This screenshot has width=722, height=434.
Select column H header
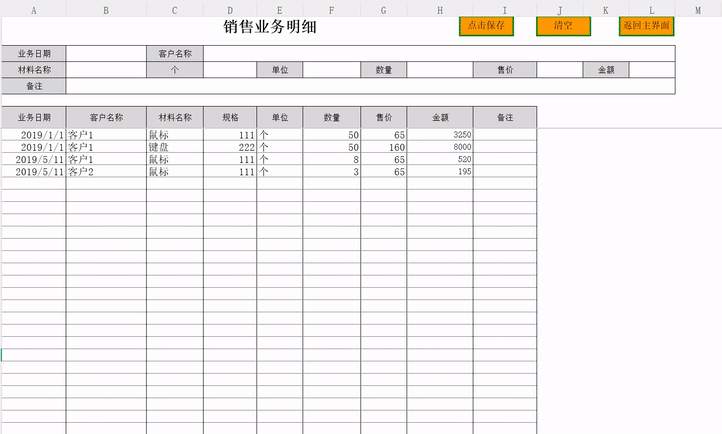pyautogui.click(x=440, y=10)
